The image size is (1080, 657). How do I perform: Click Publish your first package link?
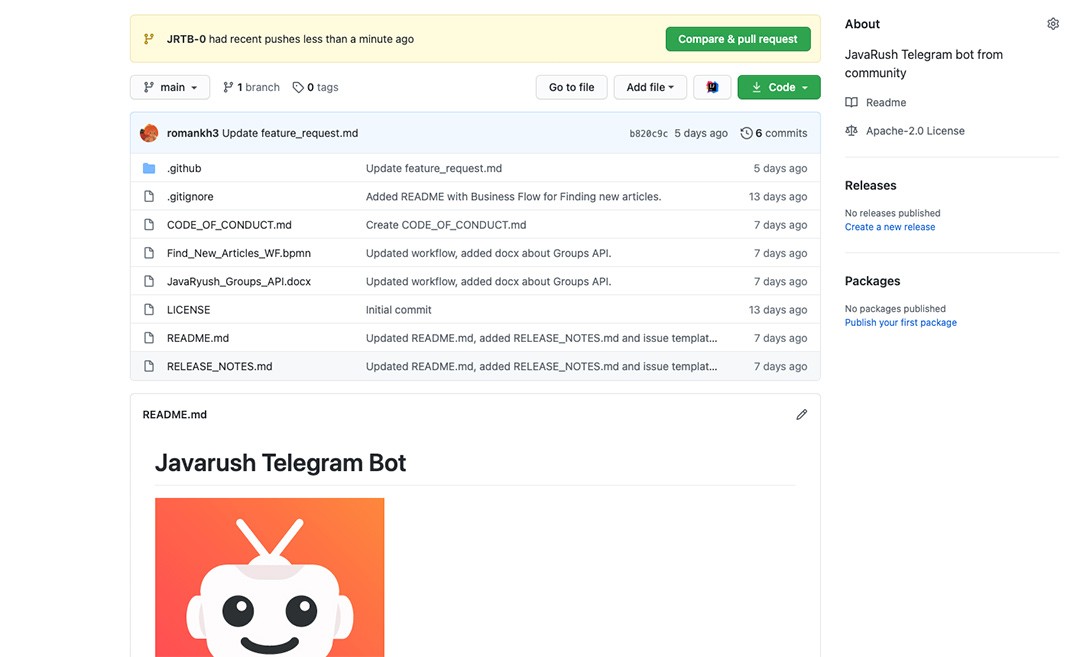[x=901, y=322]
